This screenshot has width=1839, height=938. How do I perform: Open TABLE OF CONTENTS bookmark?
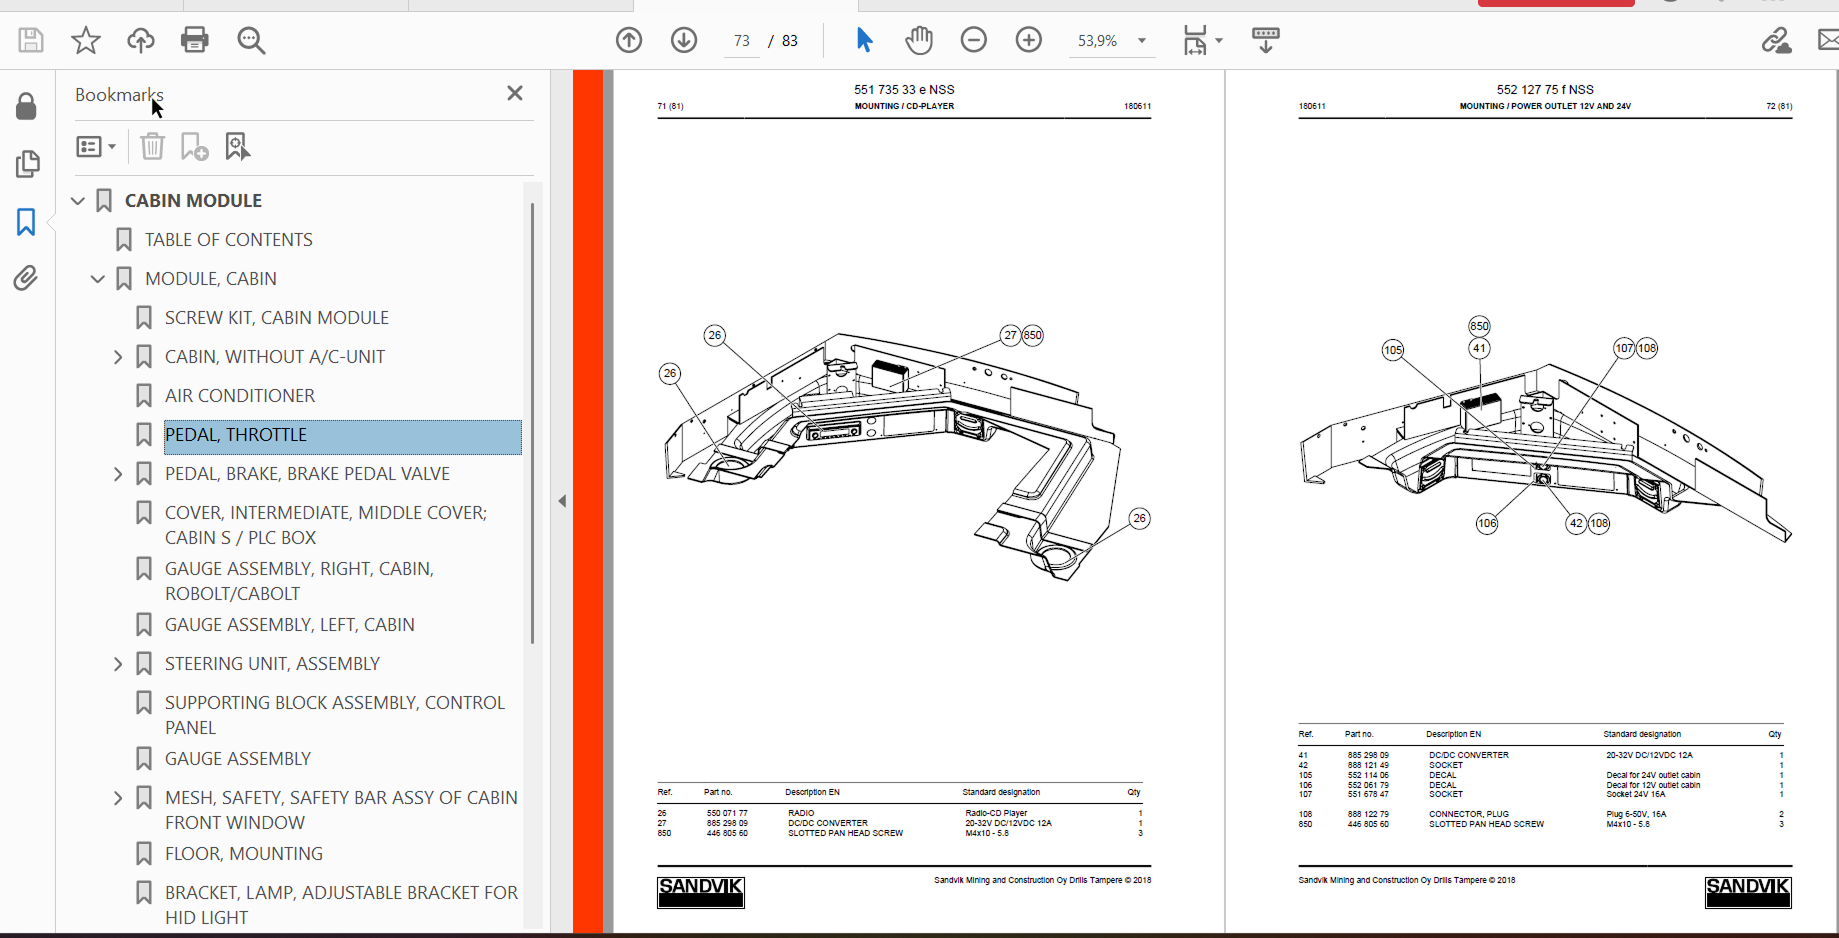pos(228,240)
